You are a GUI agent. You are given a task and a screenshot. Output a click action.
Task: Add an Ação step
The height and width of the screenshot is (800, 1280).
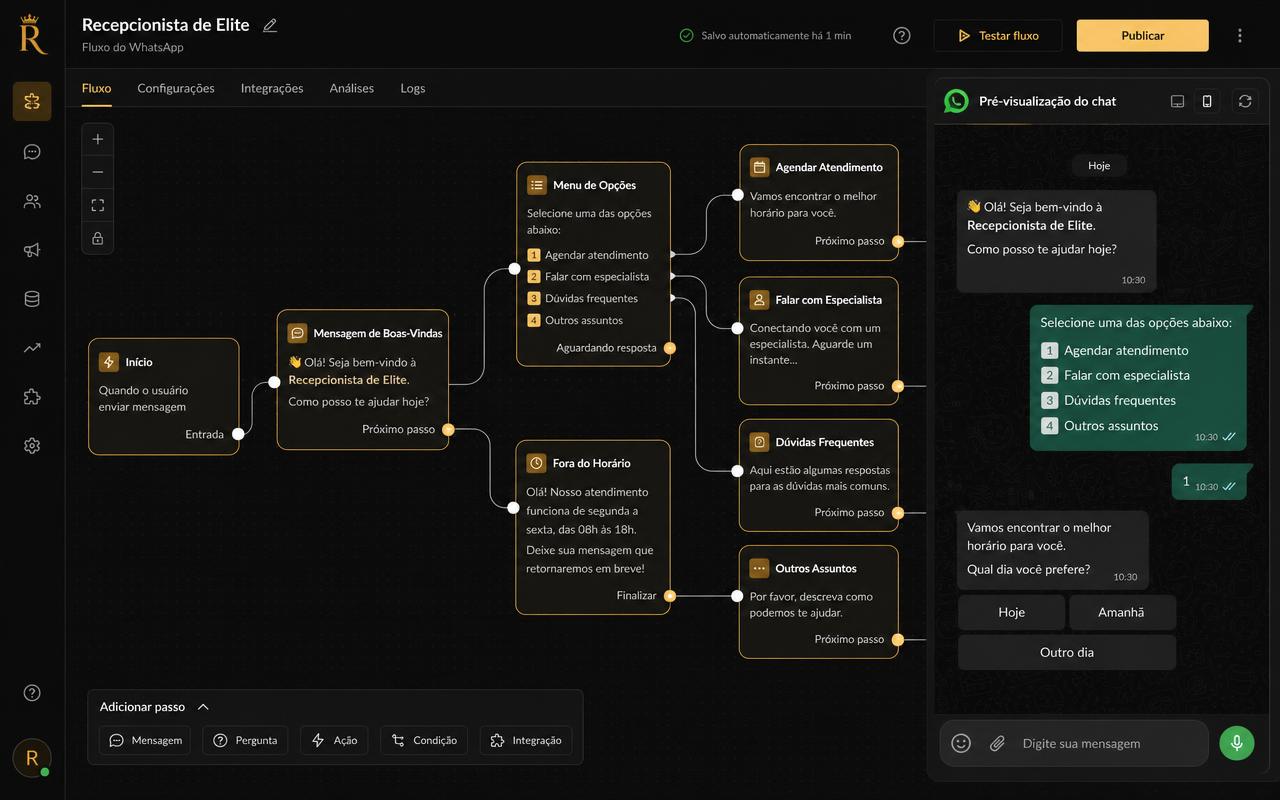point(334,741)
